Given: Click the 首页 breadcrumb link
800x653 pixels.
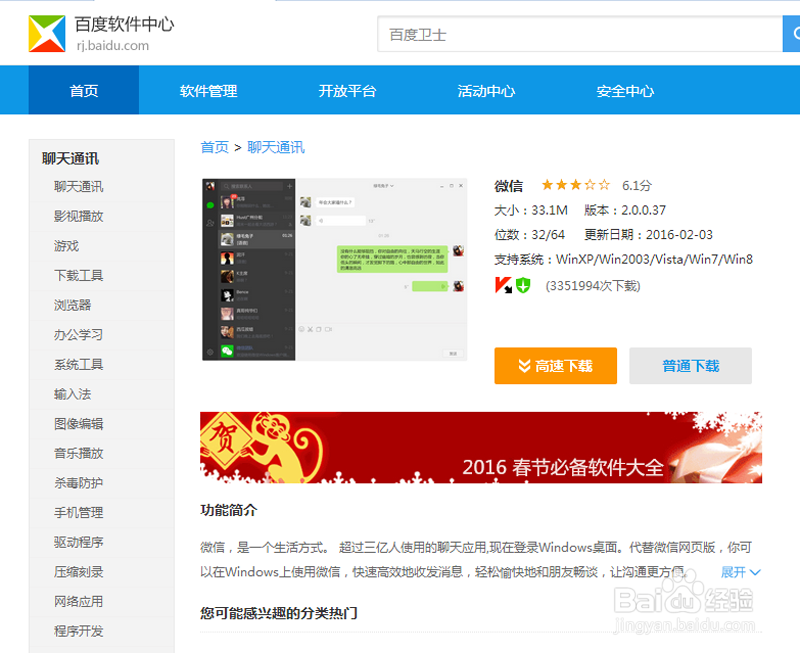Looking at the screenshot, I should click(214, 147).
